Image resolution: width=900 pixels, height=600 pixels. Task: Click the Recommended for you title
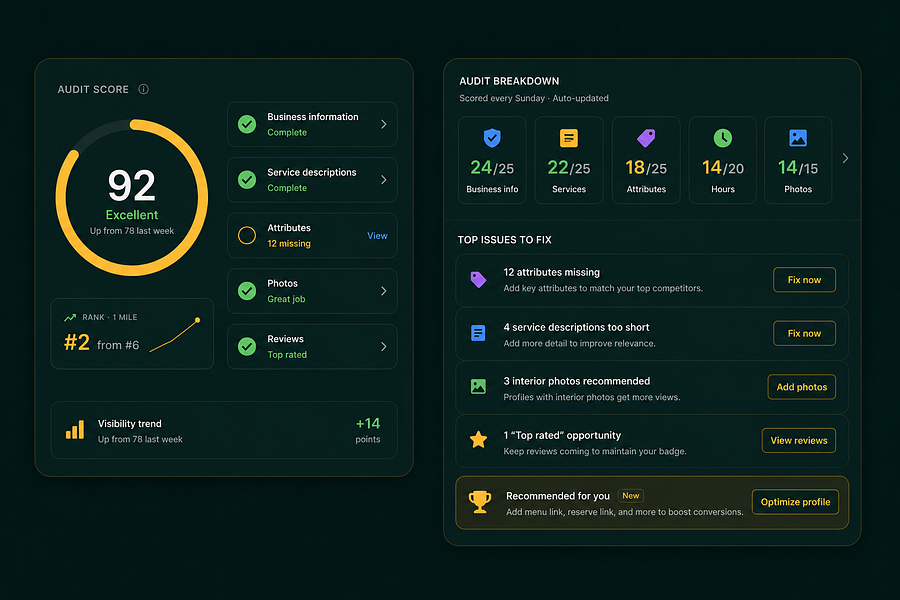point(558,496)
